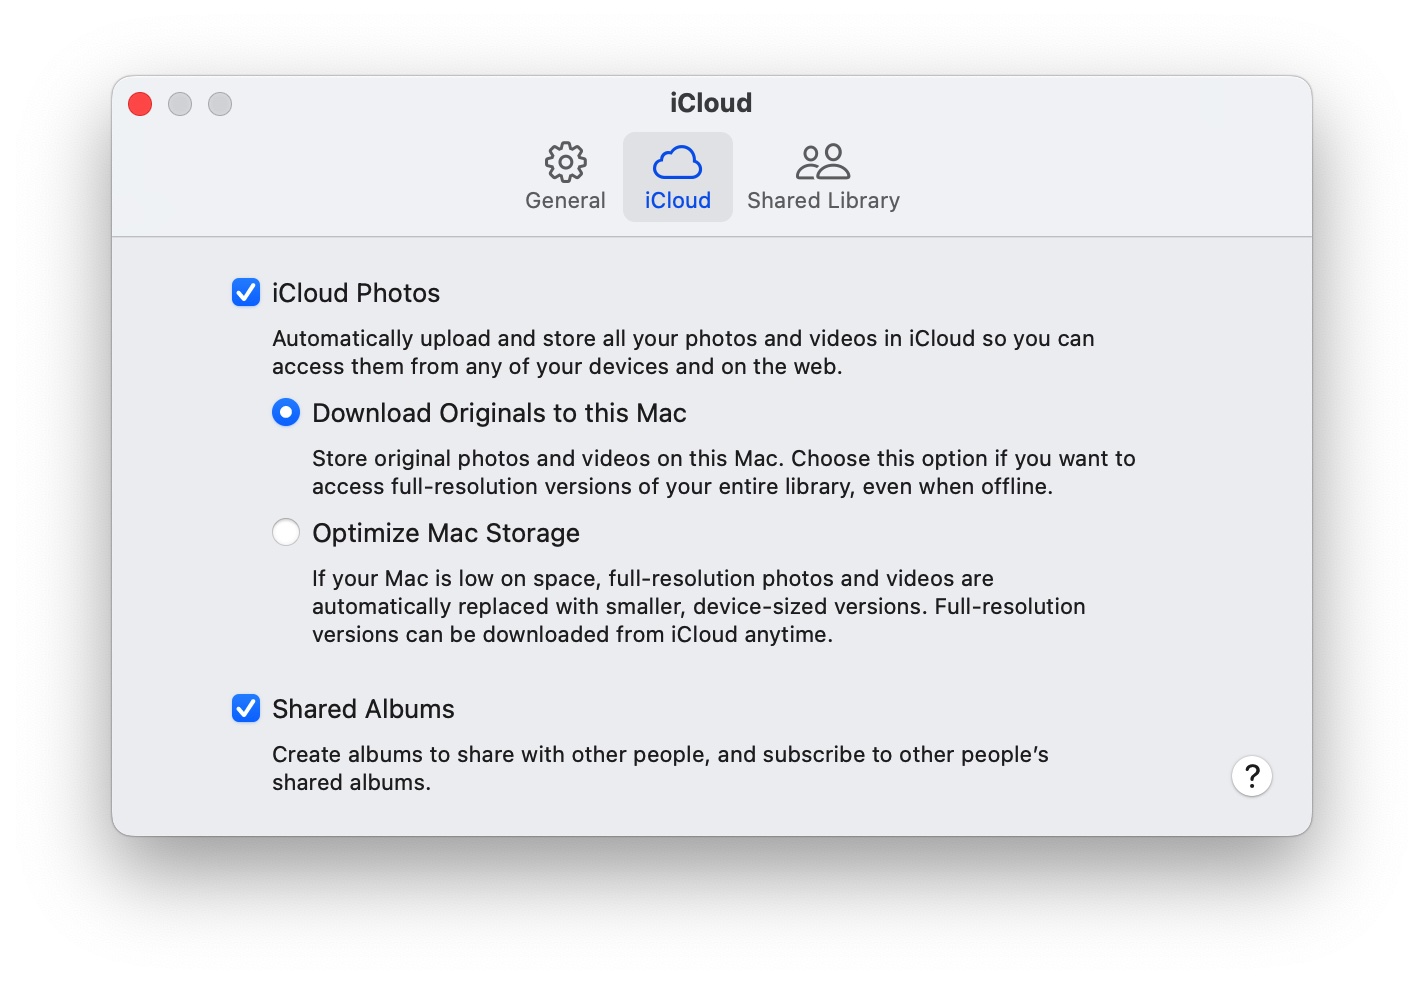Choose Optimize Mac Storage option
Screen dimensions: 1424x984
click(x=286, y=532)
